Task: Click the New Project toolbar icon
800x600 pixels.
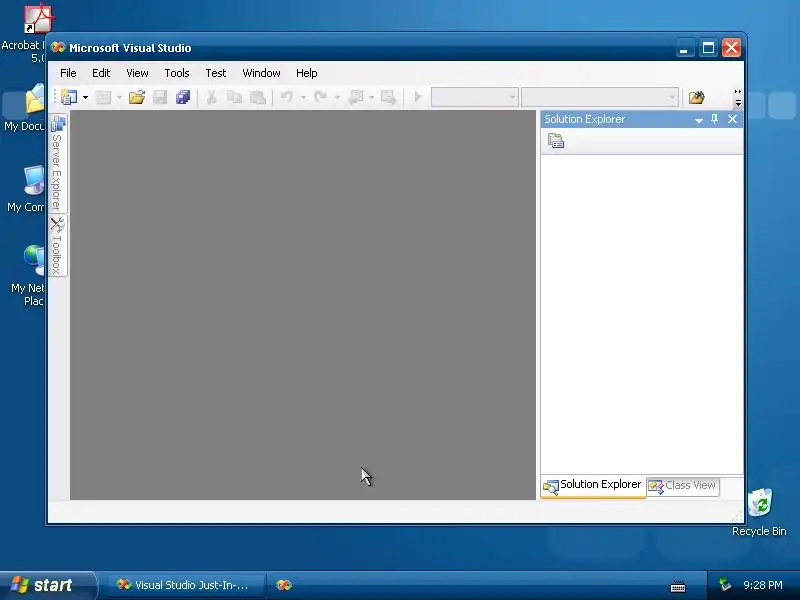Action: [x=69, y=97]
